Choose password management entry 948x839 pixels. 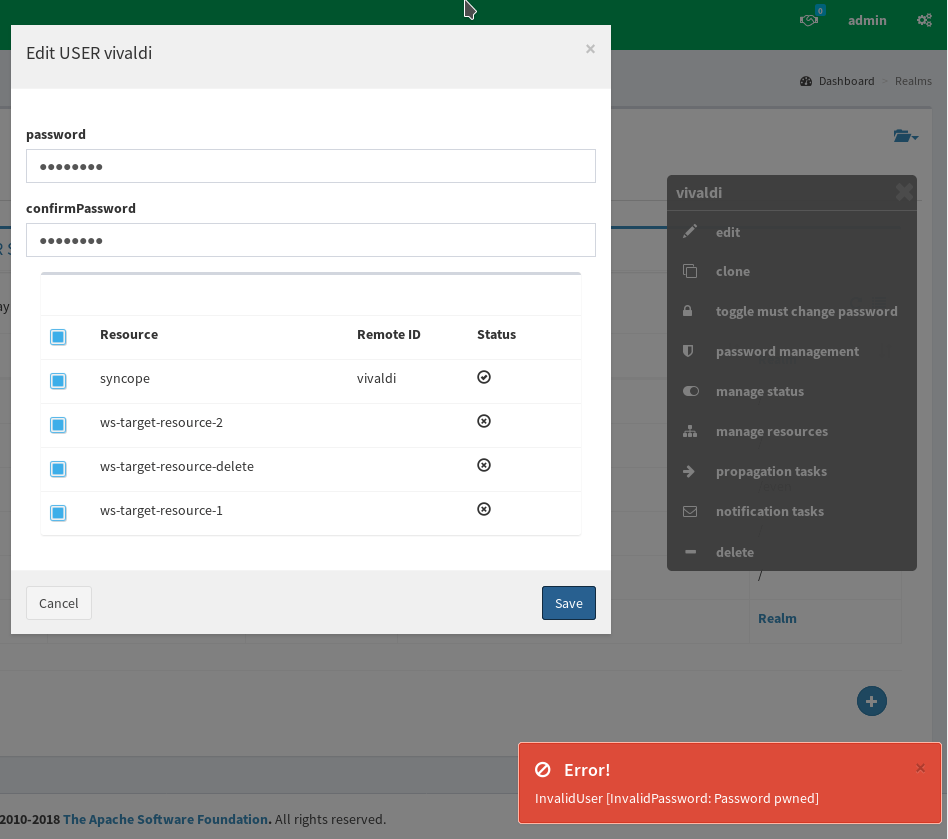pyautogui.click(x=787, y=351)
